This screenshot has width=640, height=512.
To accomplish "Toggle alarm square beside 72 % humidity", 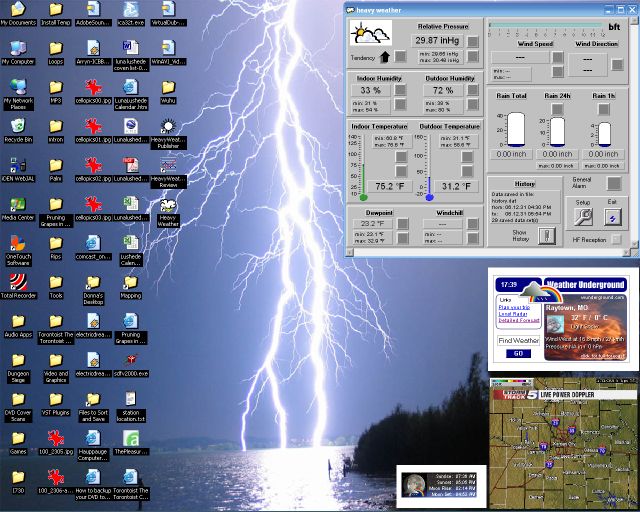I will 473,90.
